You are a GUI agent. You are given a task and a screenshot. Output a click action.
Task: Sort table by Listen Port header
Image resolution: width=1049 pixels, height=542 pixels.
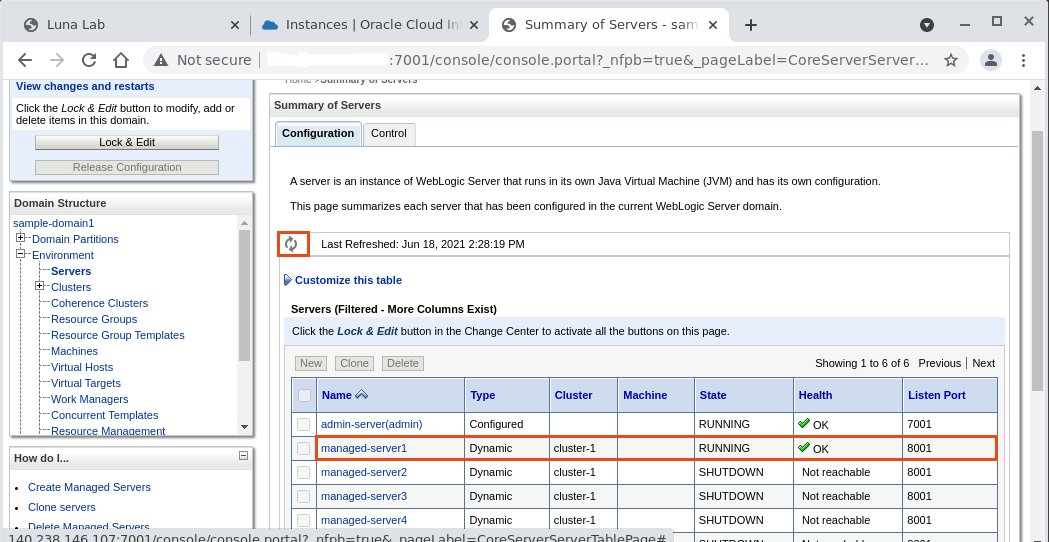click(937, 395)
